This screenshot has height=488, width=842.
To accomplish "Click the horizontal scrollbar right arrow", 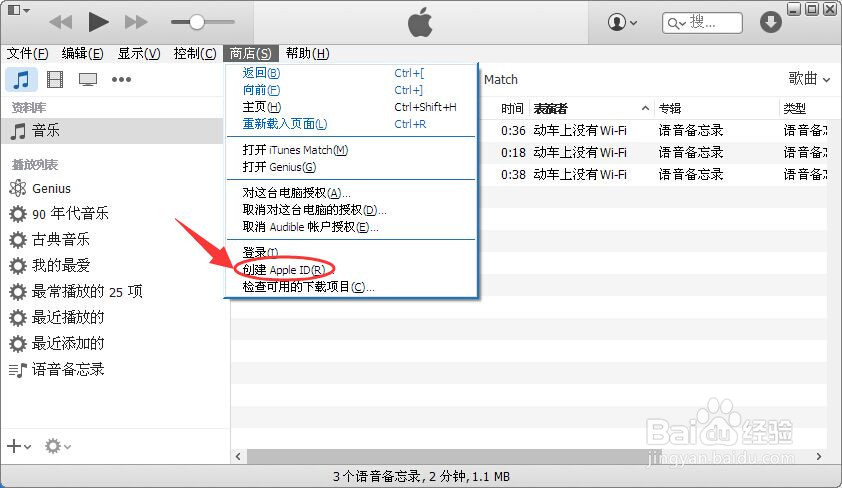I will pos(819,456).
